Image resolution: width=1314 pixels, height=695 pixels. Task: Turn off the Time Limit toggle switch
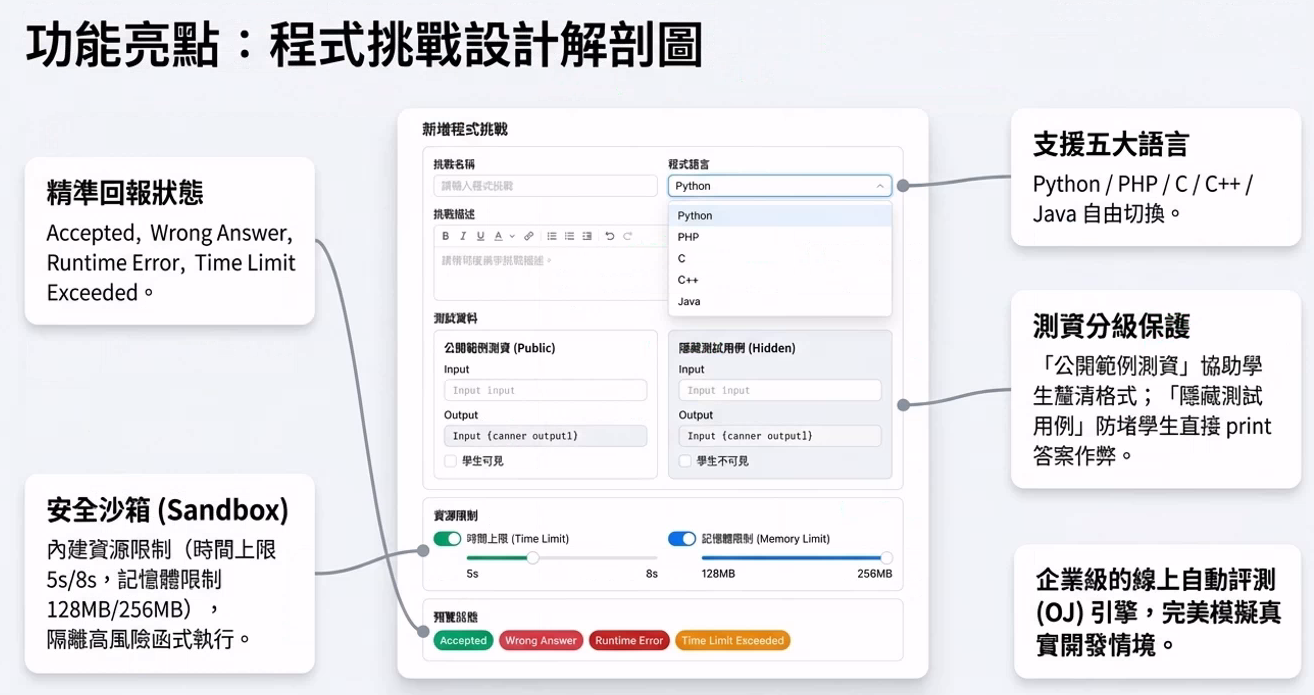click(x=447, y=539)
